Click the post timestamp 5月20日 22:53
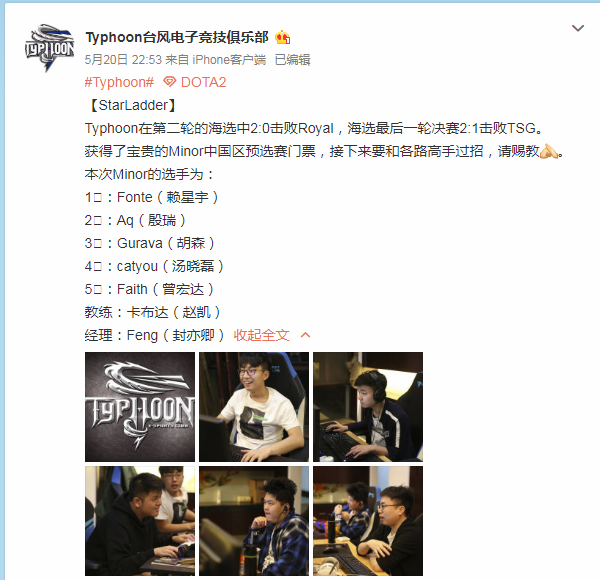 point(123,60)
